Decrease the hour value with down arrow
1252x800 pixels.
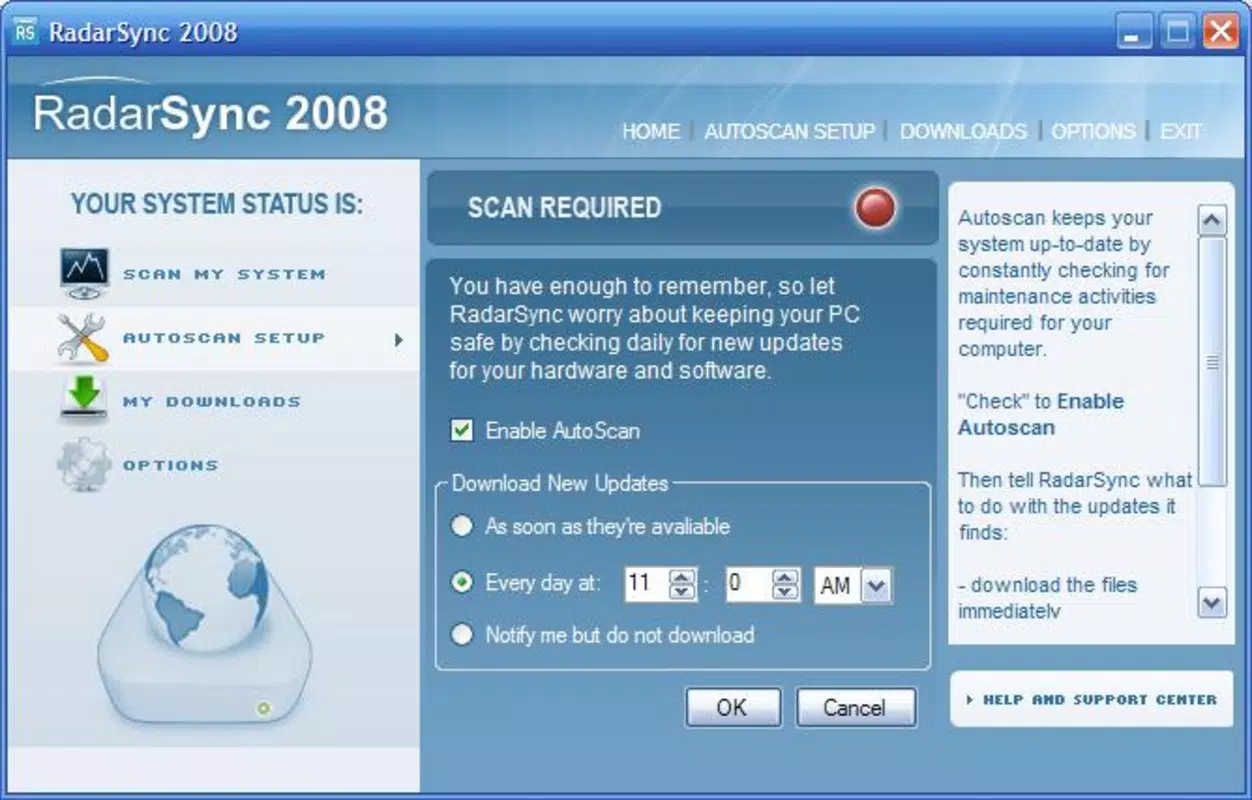click(x=683, y=593)
